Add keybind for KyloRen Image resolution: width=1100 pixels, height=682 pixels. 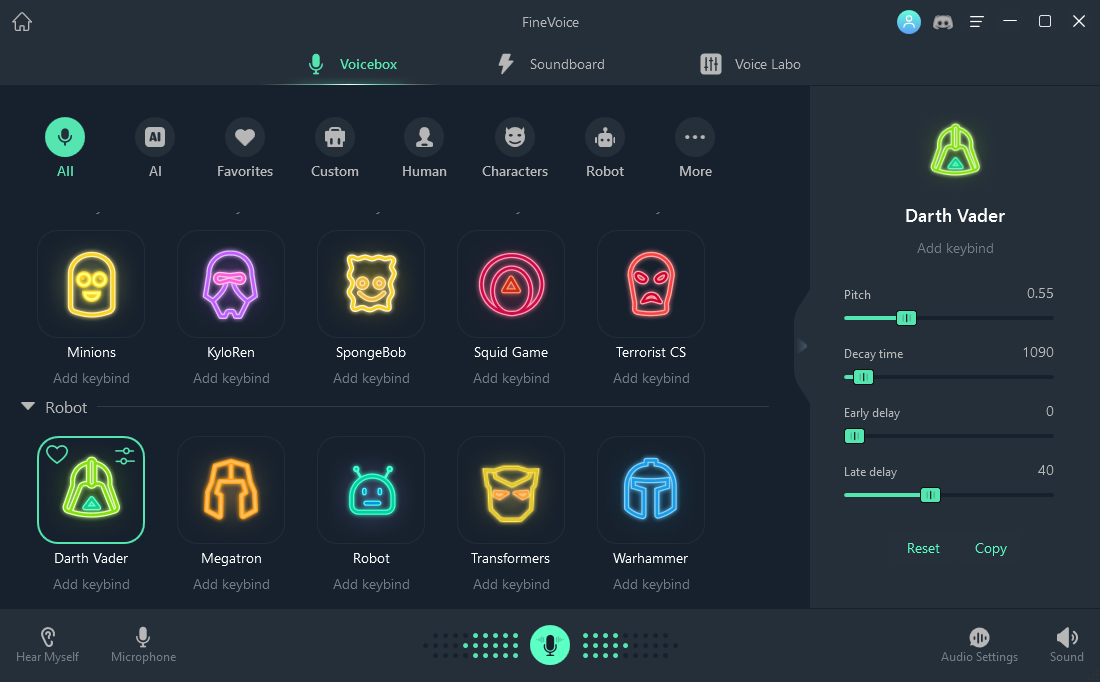(231, 378)
